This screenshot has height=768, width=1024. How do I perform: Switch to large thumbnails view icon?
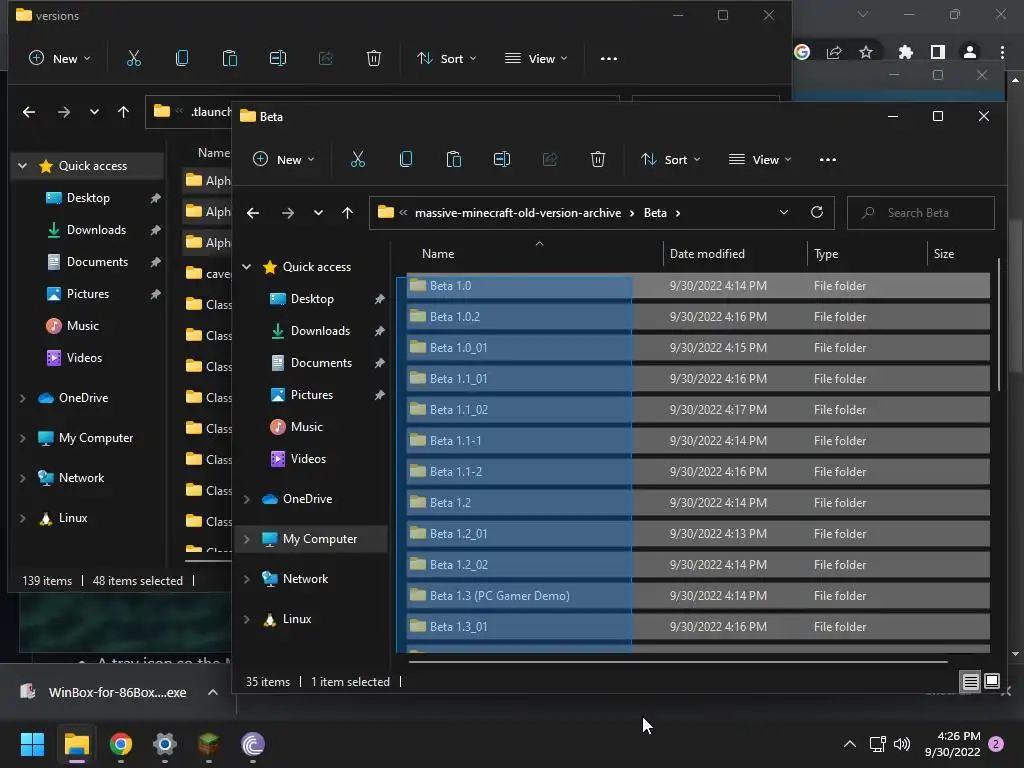coord(991,682)
